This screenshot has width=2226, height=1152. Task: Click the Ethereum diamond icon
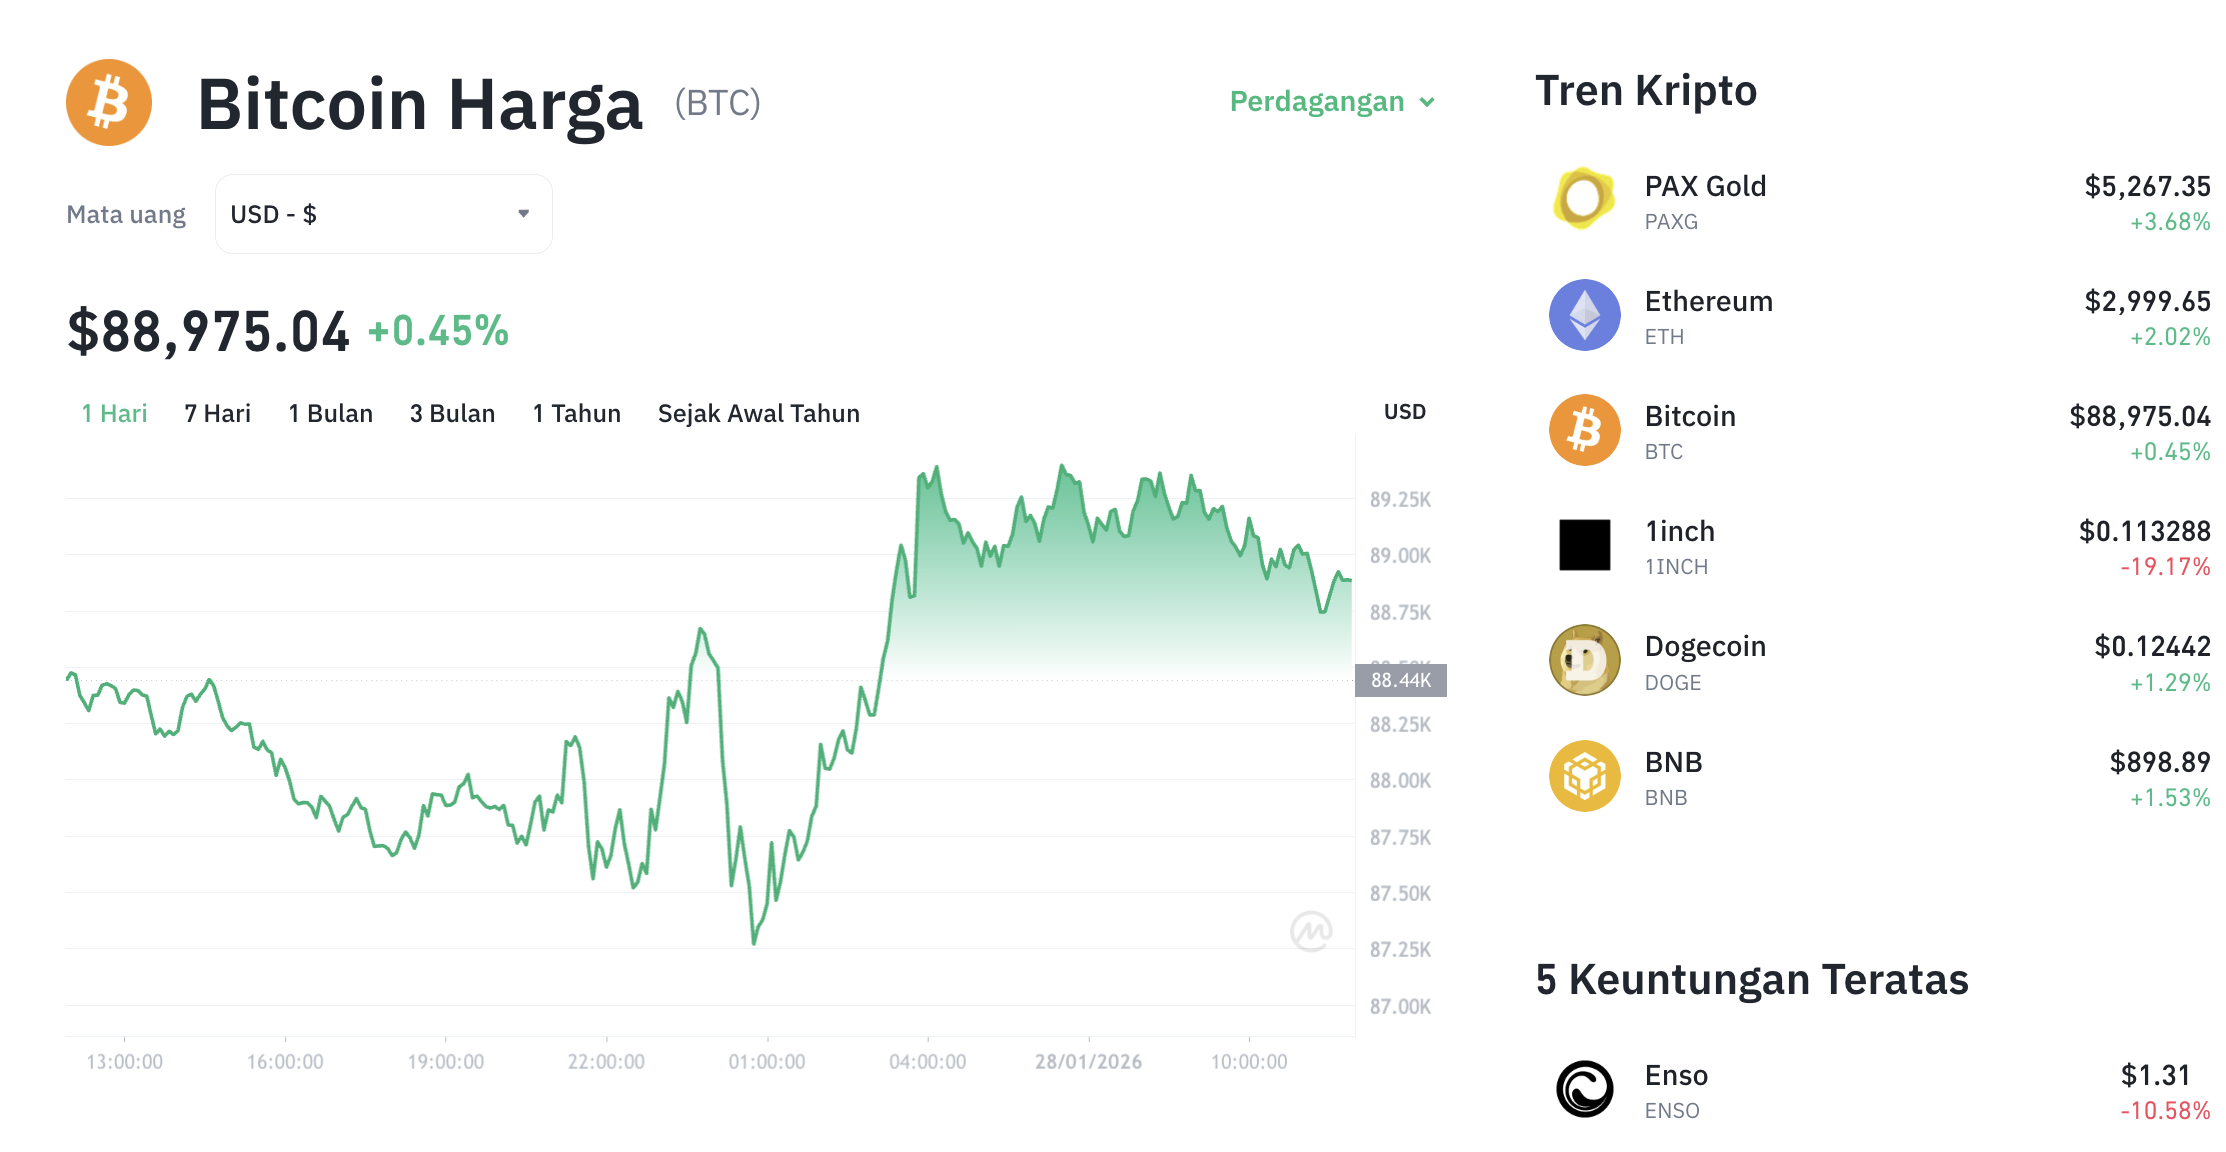tap(1583, 314)
